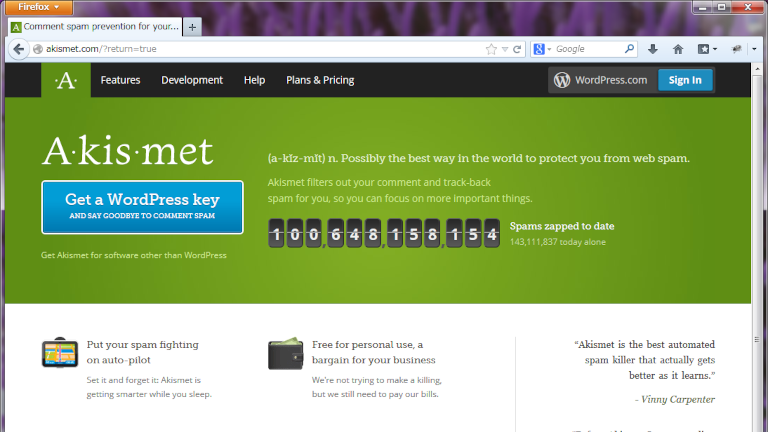Viewport: 768px width, 432px height.
Task: Click Put your spam fighting heading
Action: (x=143, y=352)
